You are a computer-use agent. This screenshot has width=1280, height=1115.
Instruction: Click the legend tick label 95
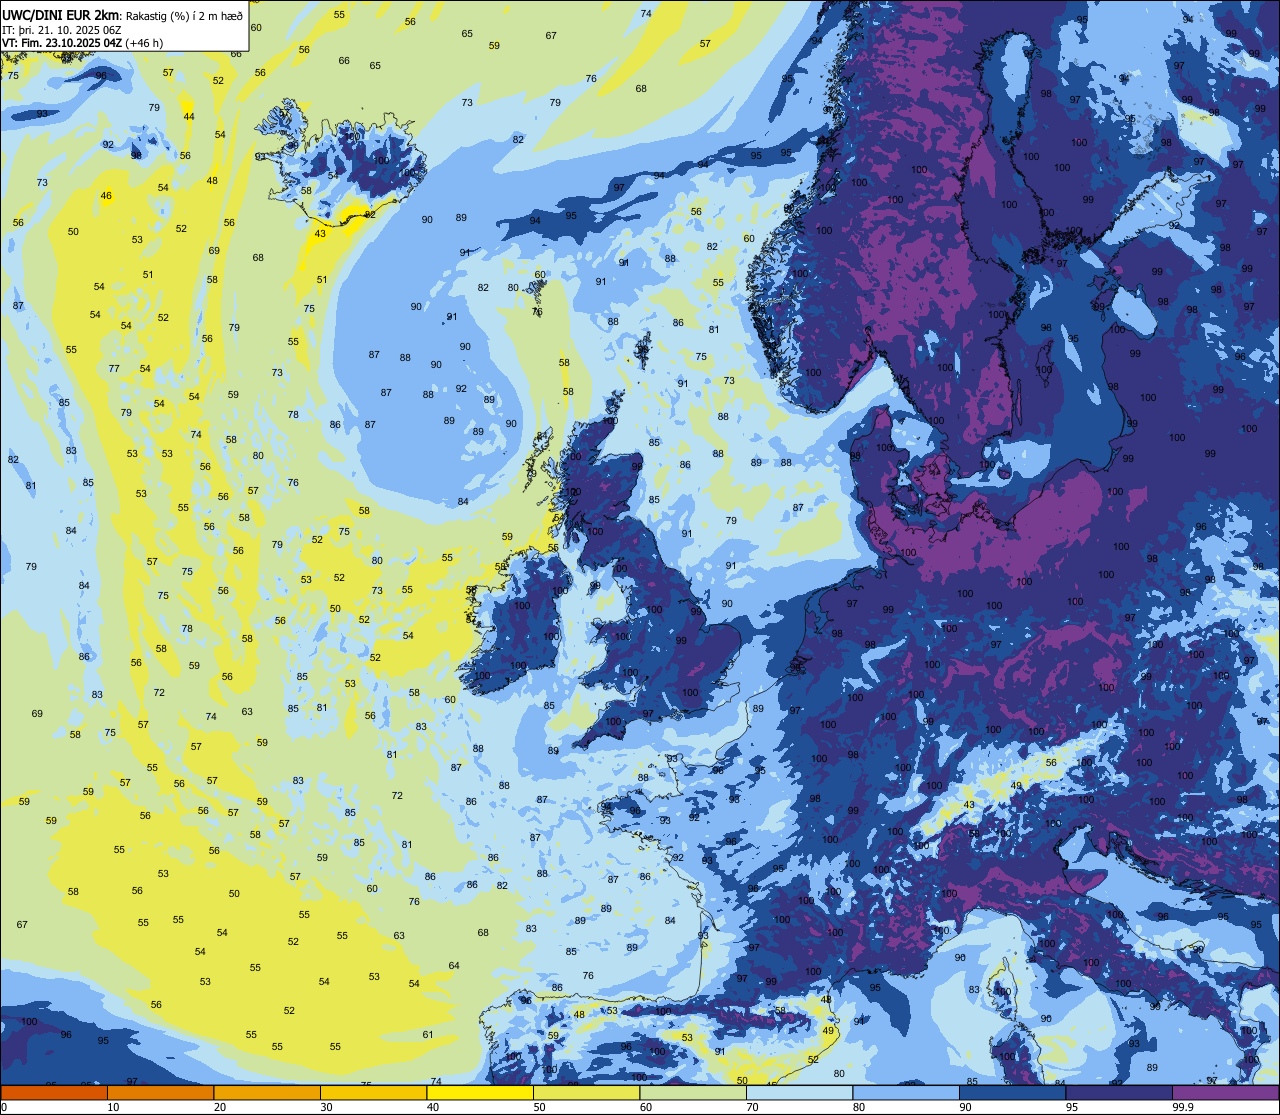pos(1072,1107)
